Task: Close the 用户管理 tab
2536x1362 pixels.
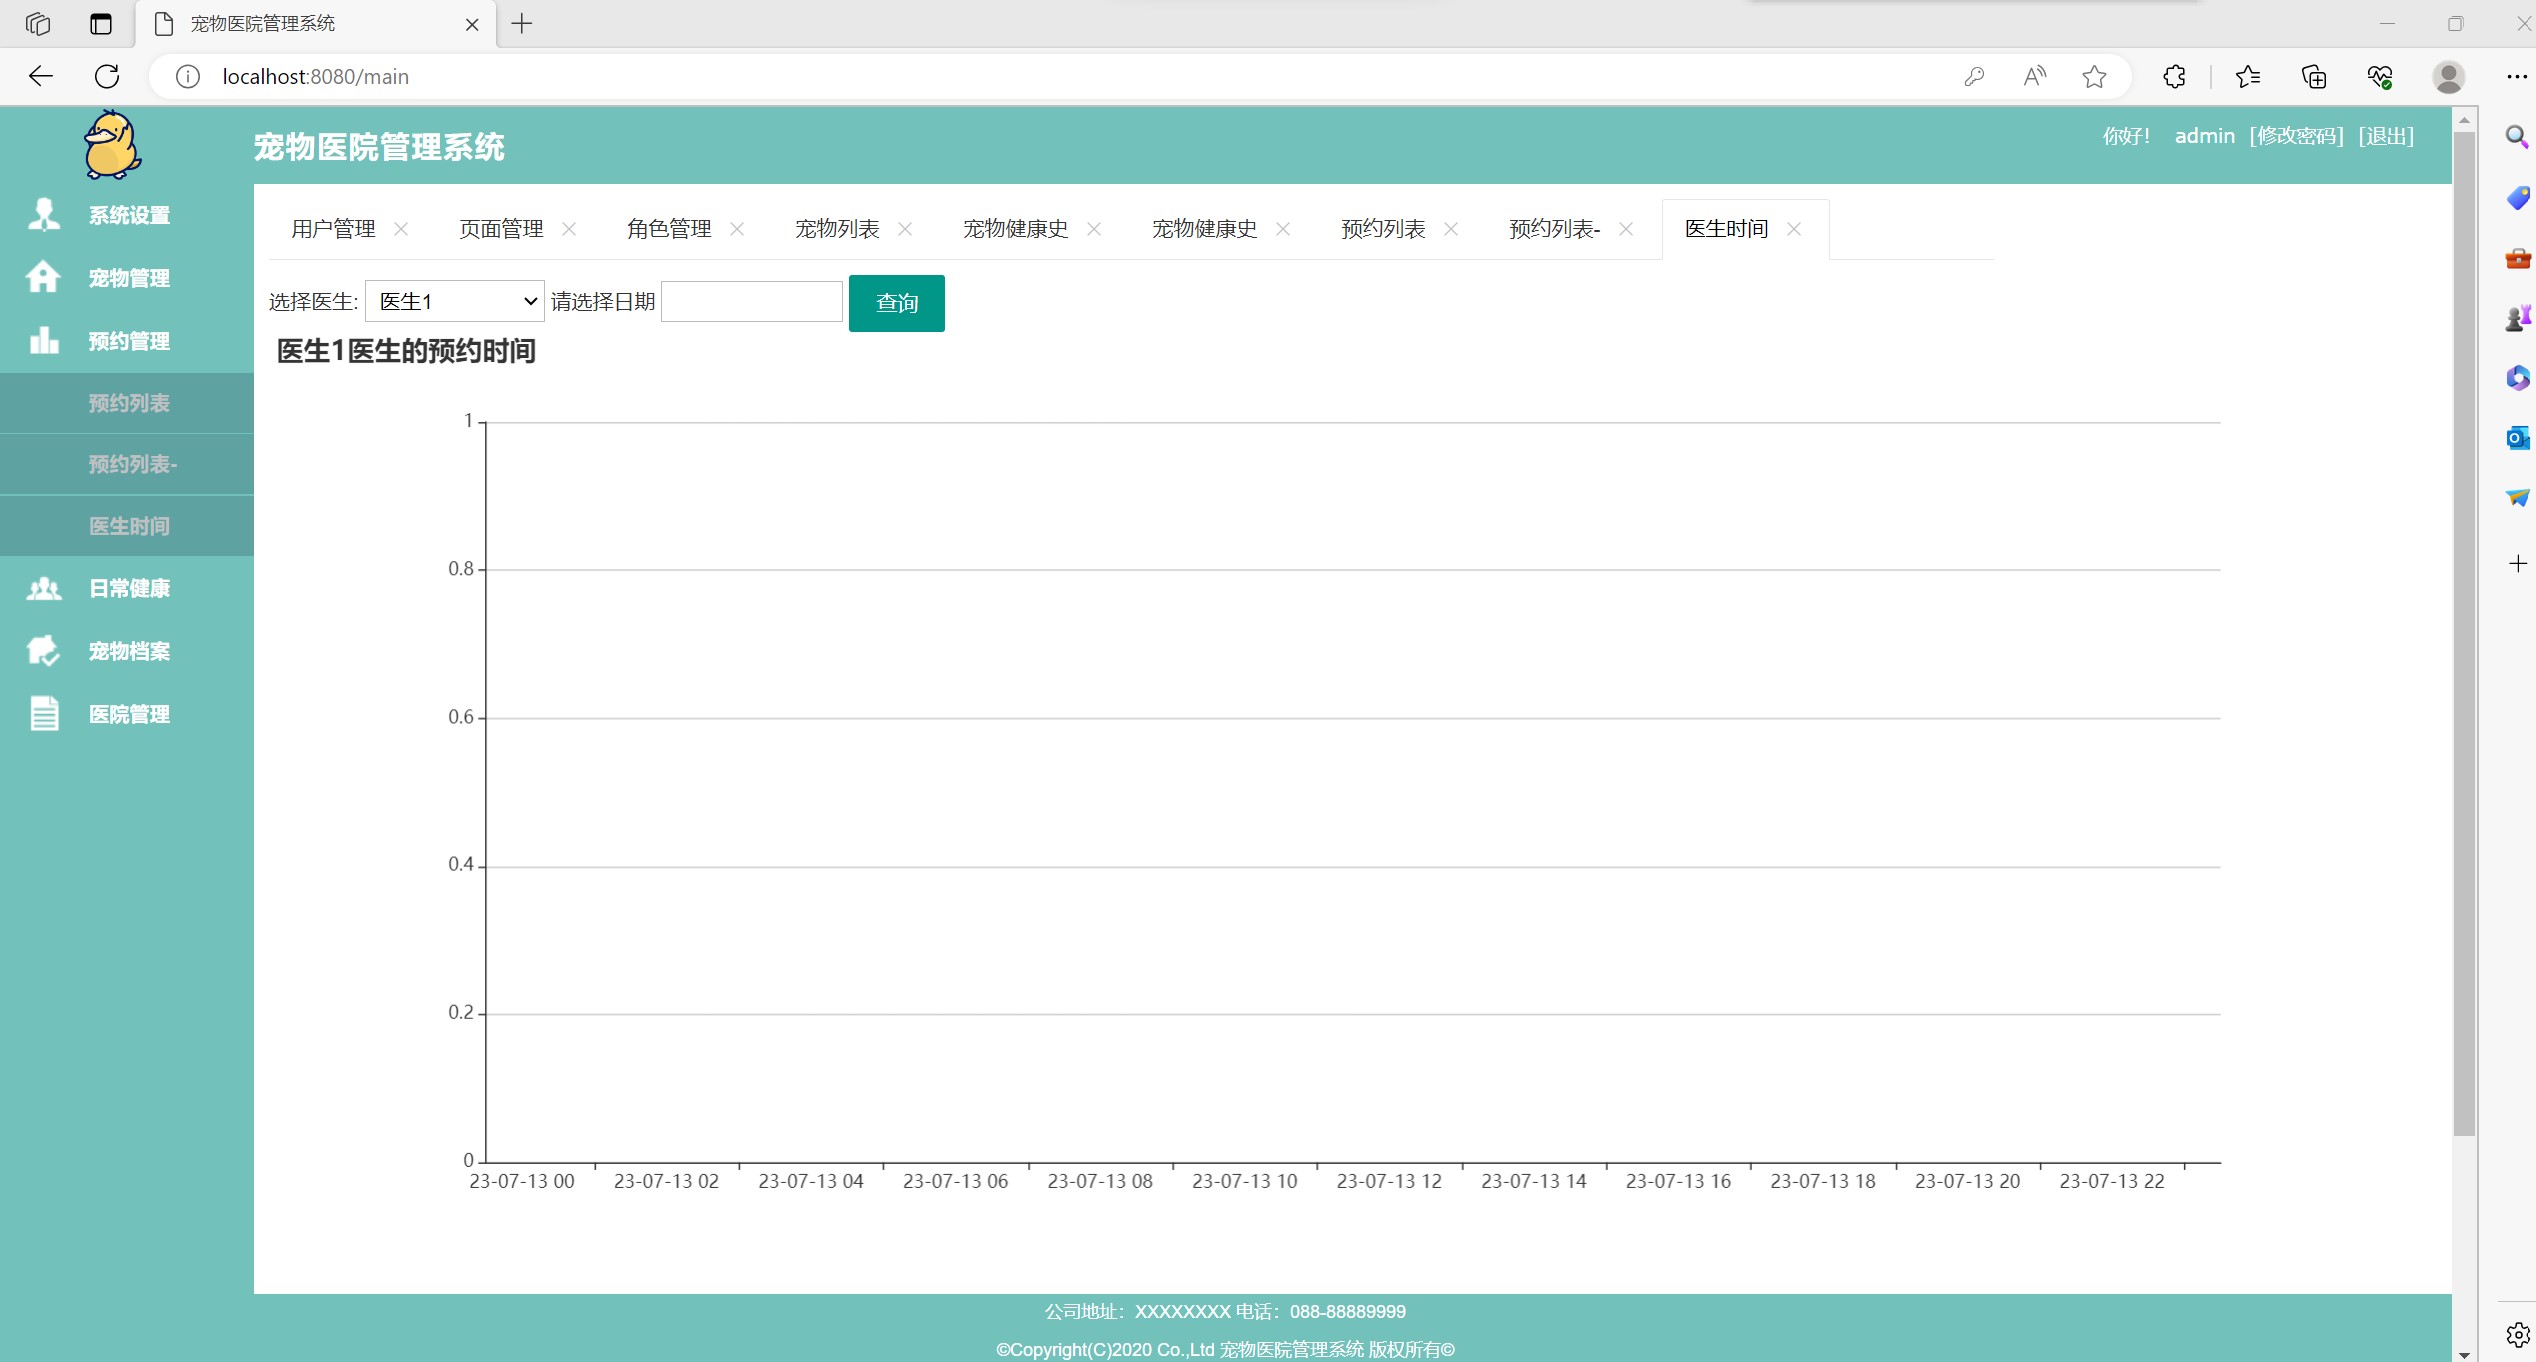Action: (x=401, y=229)
